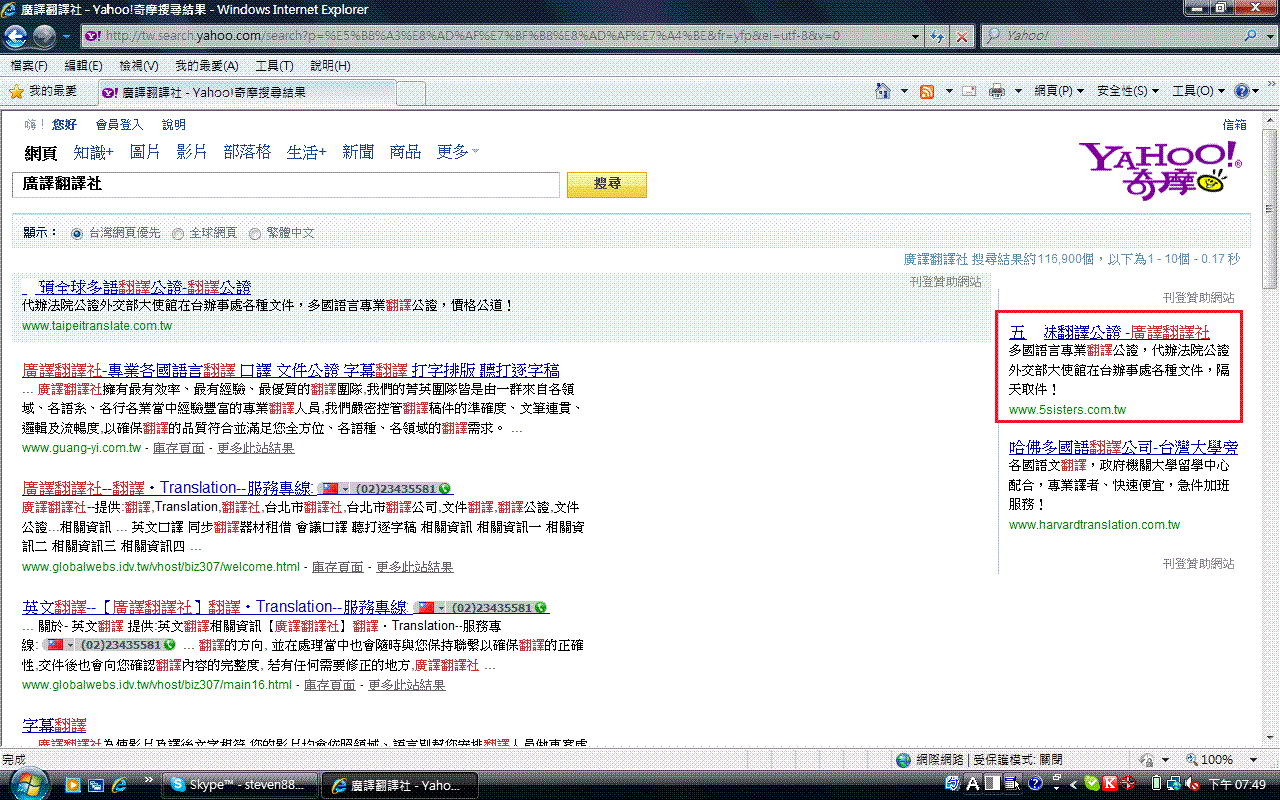Viewport: 1280px width, 800px height.
Task: Click the Home icon in command bar
Action: click(883, 91)
